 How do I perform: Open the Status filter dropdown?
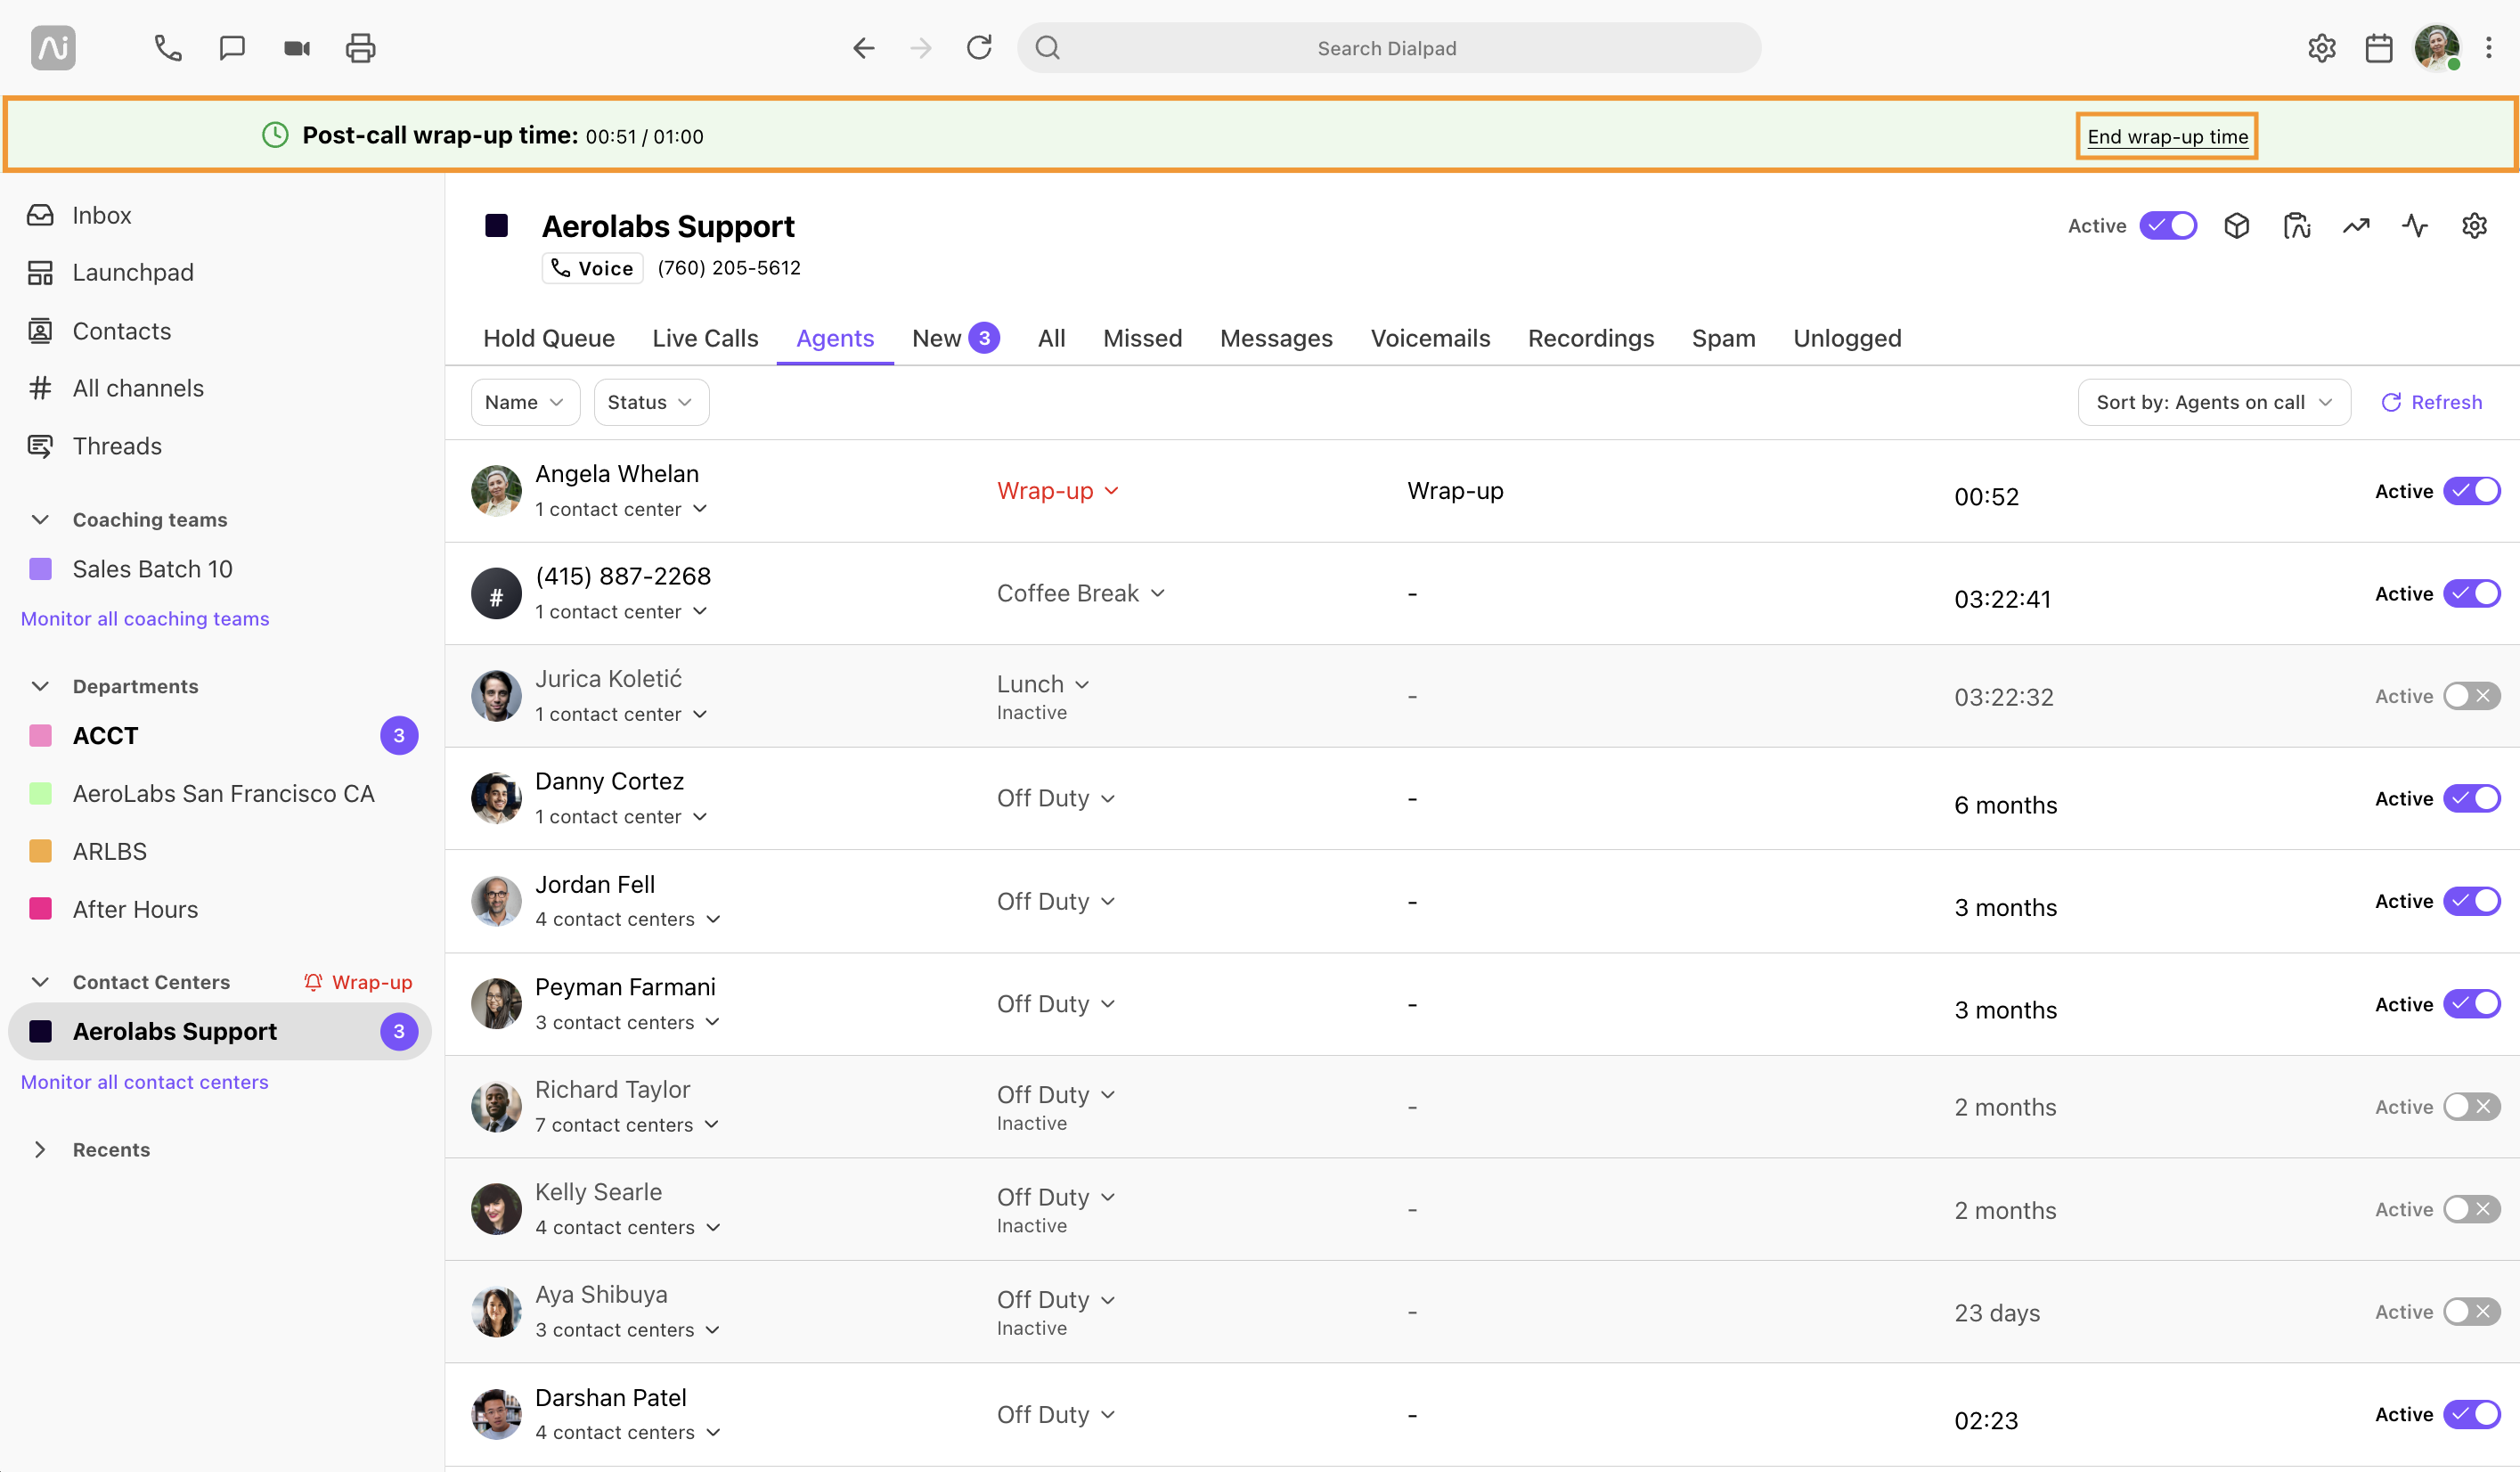(651, 402)
